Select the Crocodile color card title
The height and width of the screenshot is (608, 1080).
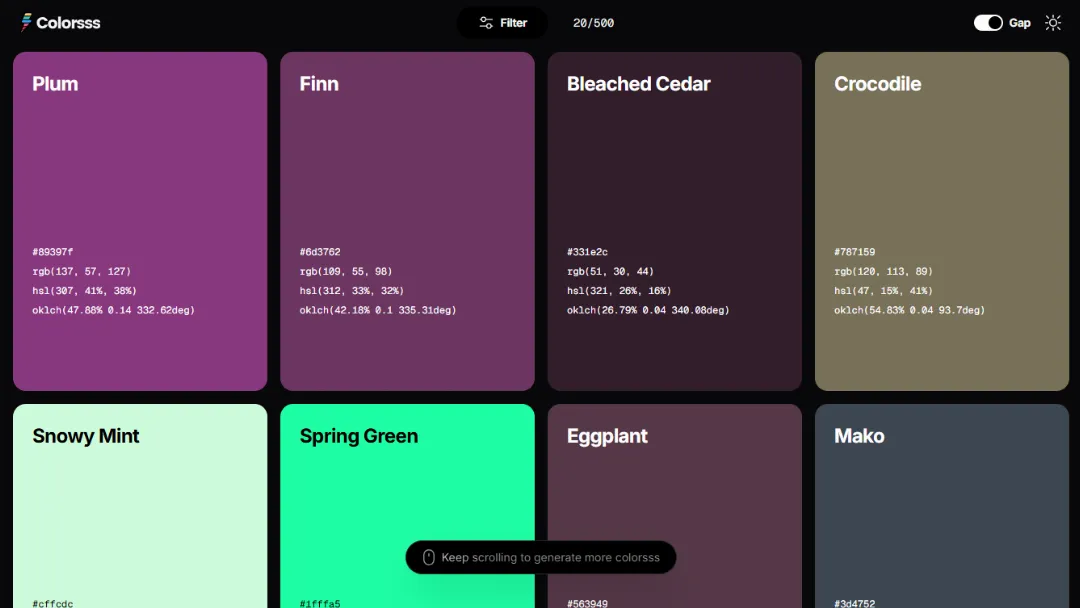(878, 84)
